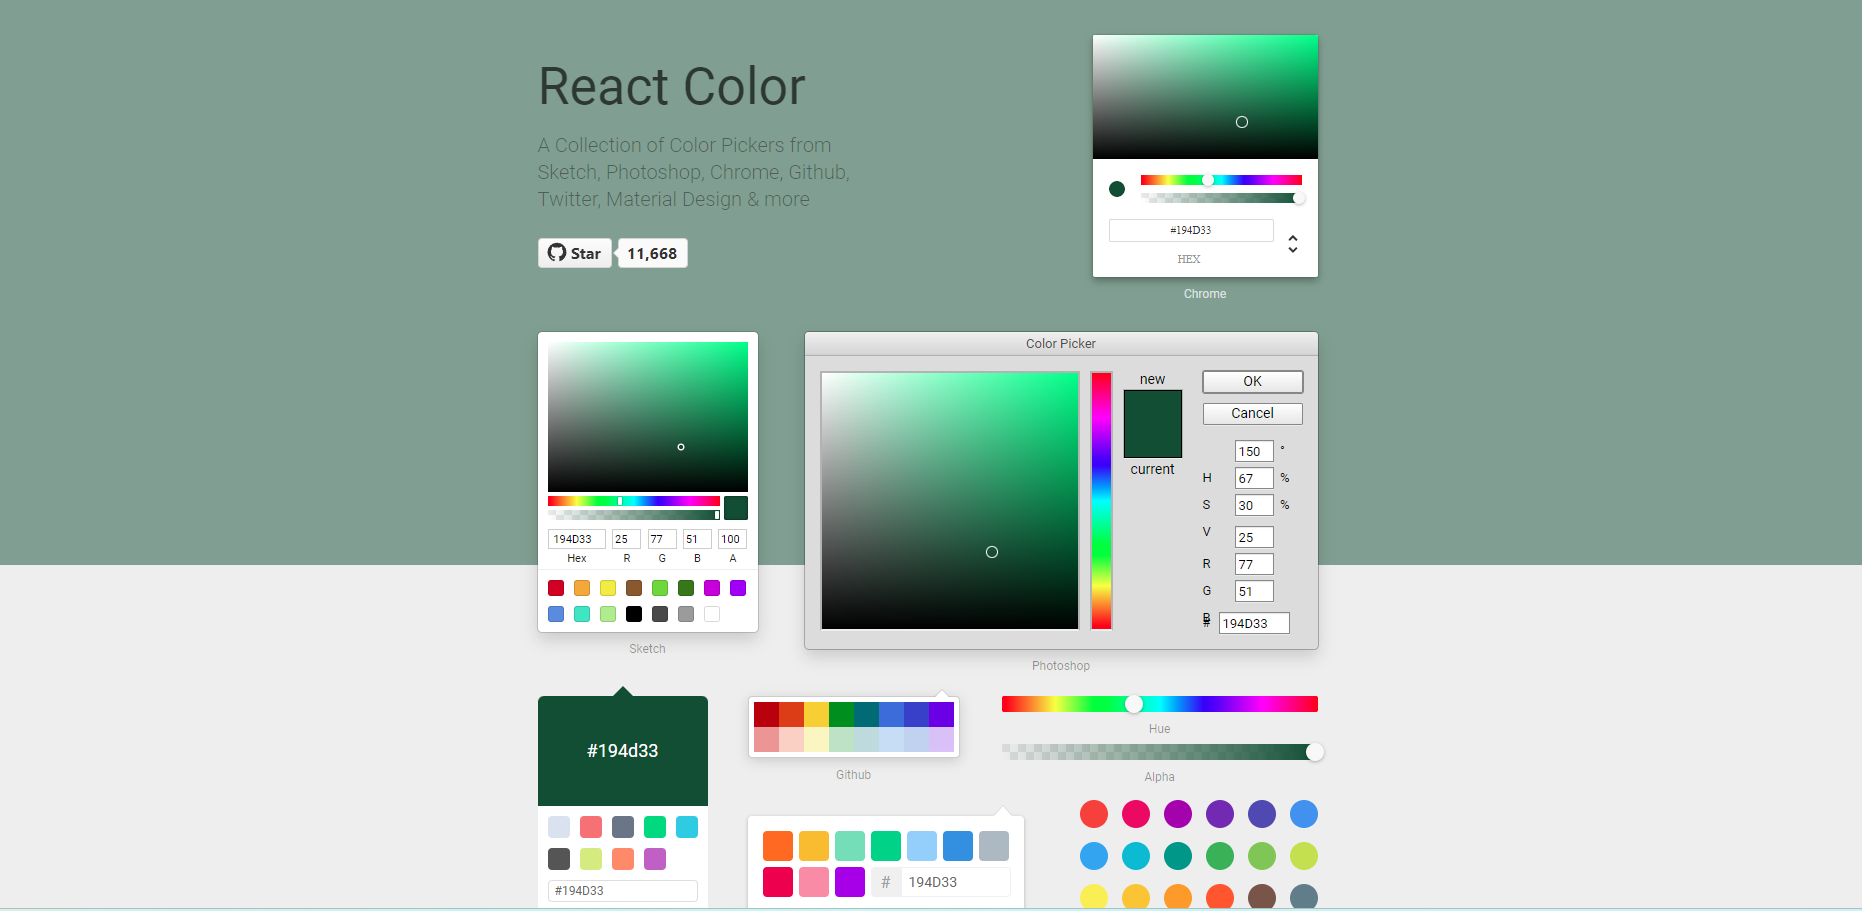Select the mint swatch in Twitter picker
Screen dimensions: 1862x911
[x=850, y=846]
